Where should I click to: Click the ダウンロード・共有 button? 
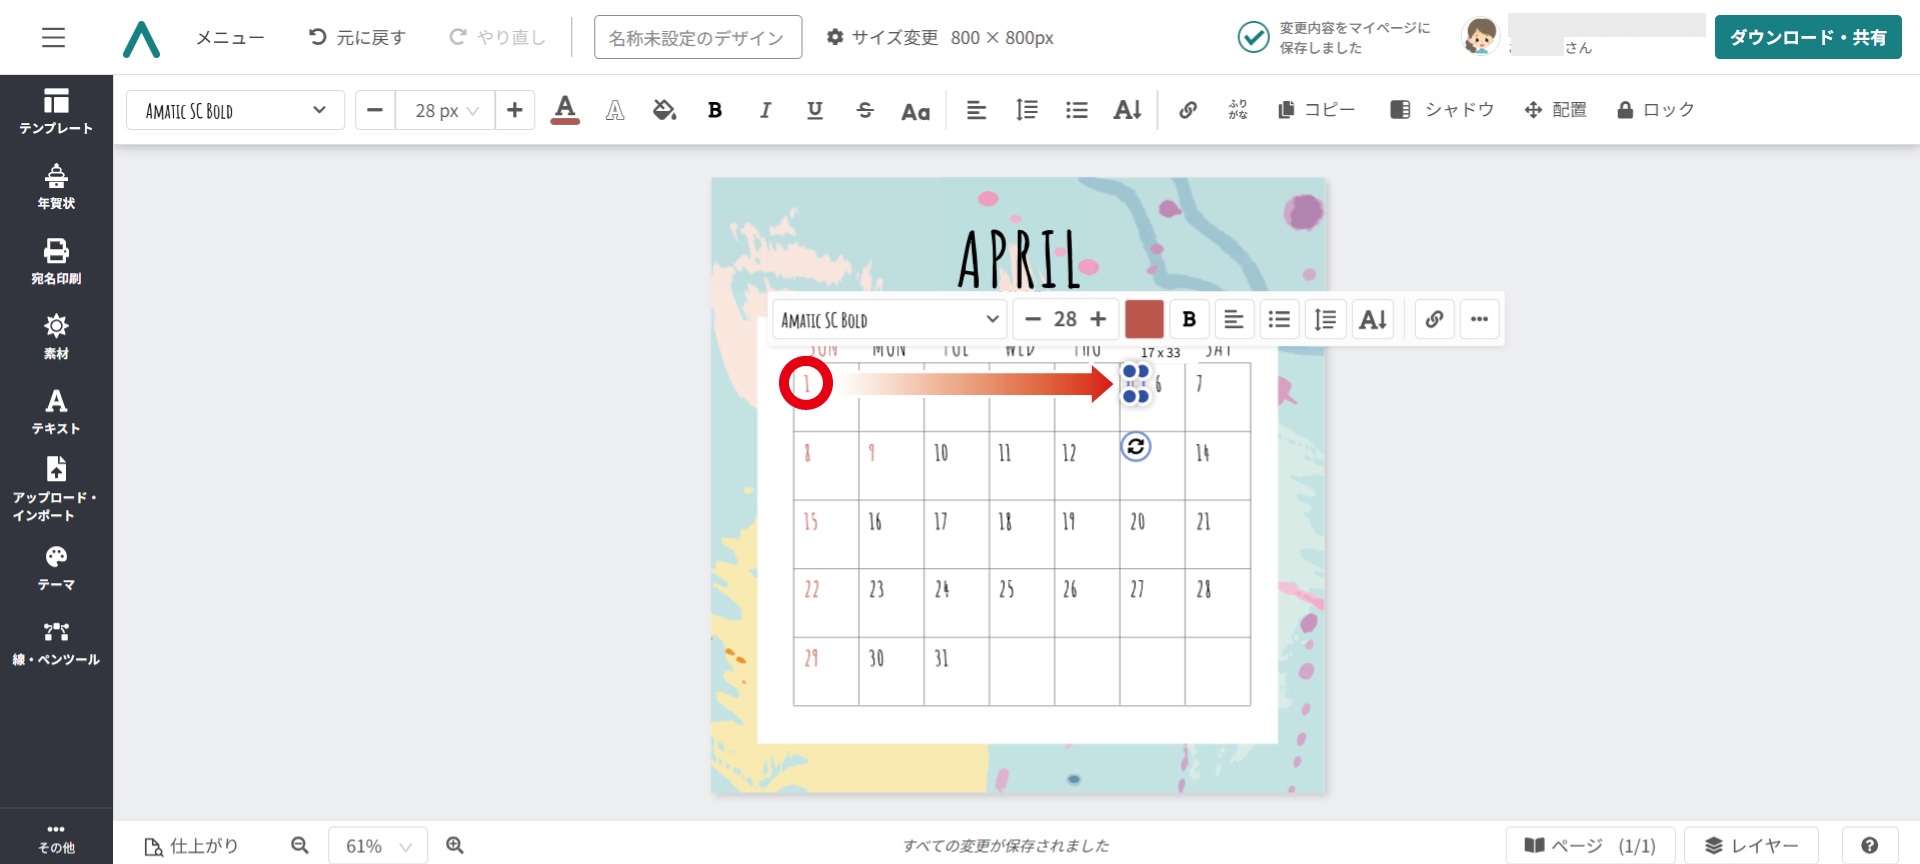(x=1807, y=38)
